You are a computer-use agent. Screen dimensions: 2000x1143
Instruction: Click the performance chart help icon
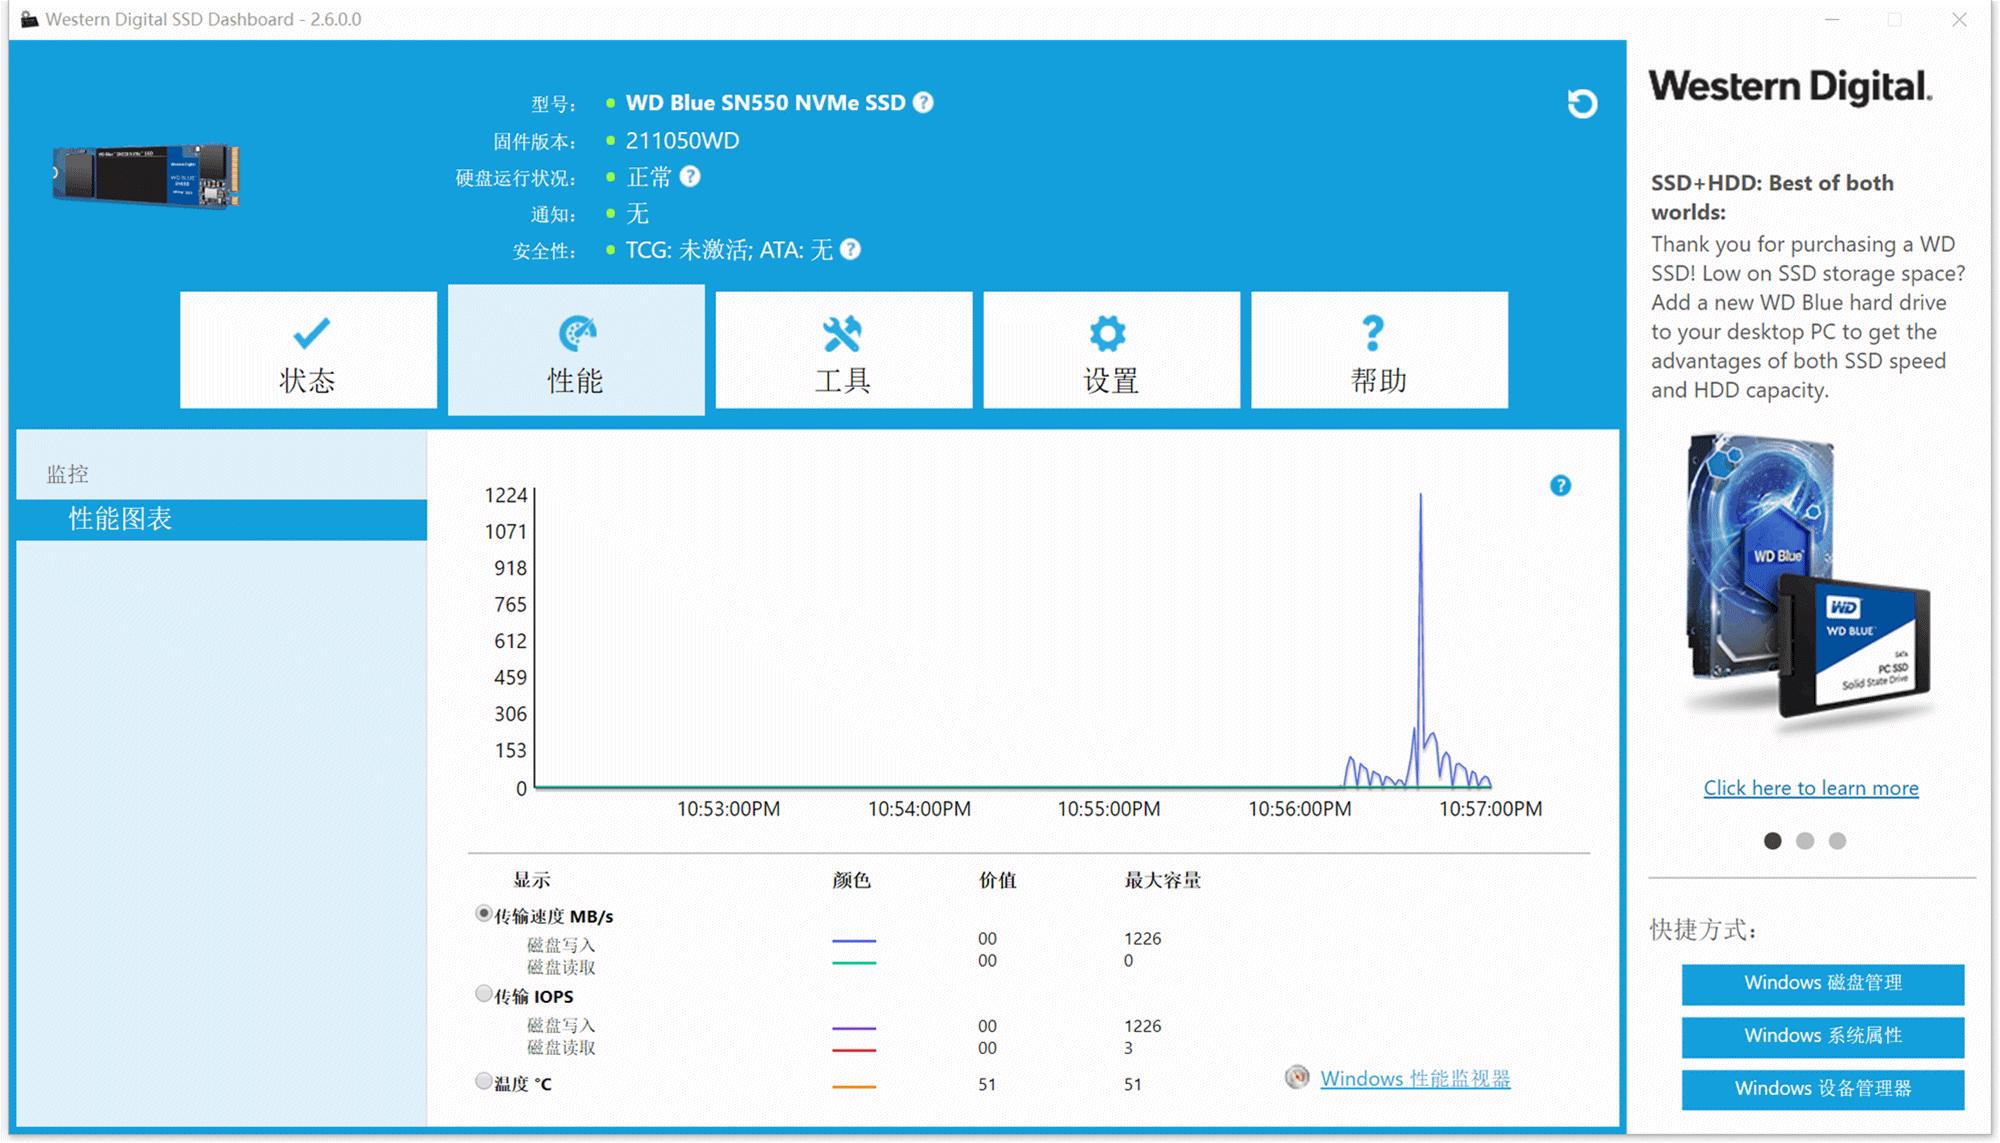click(x=1560, y=486)
